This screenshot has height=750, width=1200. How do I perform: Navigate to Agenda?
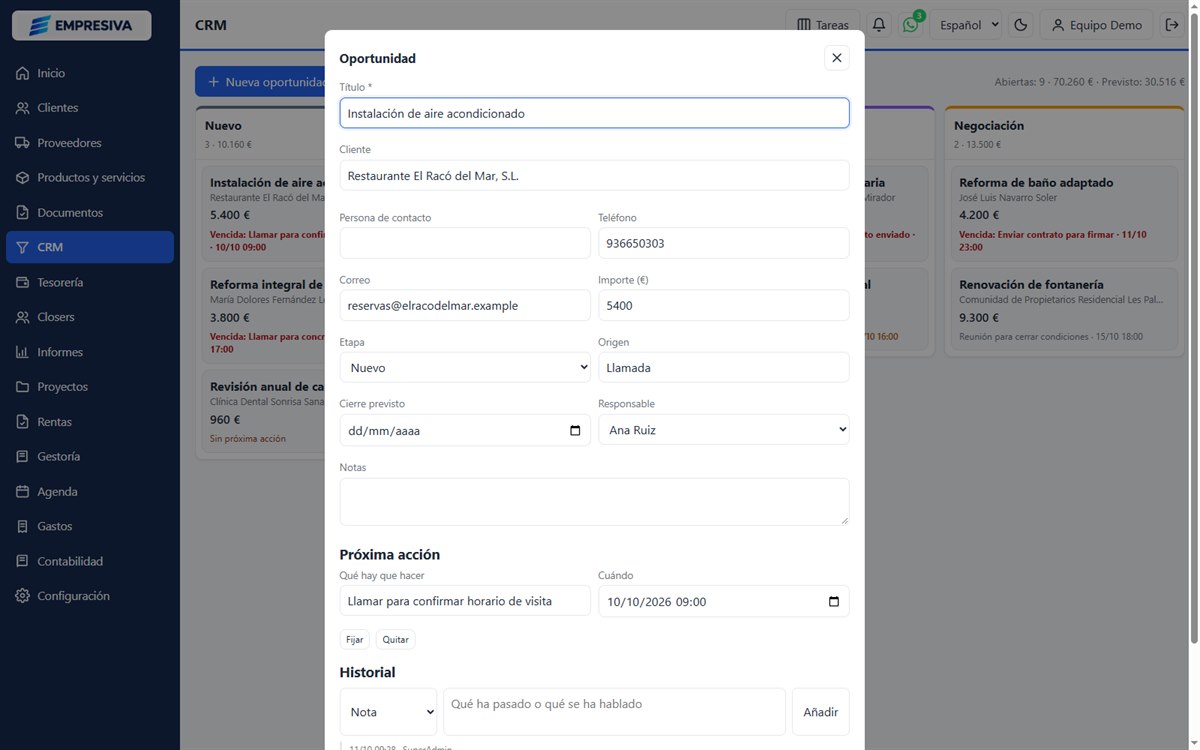point(90,492)
